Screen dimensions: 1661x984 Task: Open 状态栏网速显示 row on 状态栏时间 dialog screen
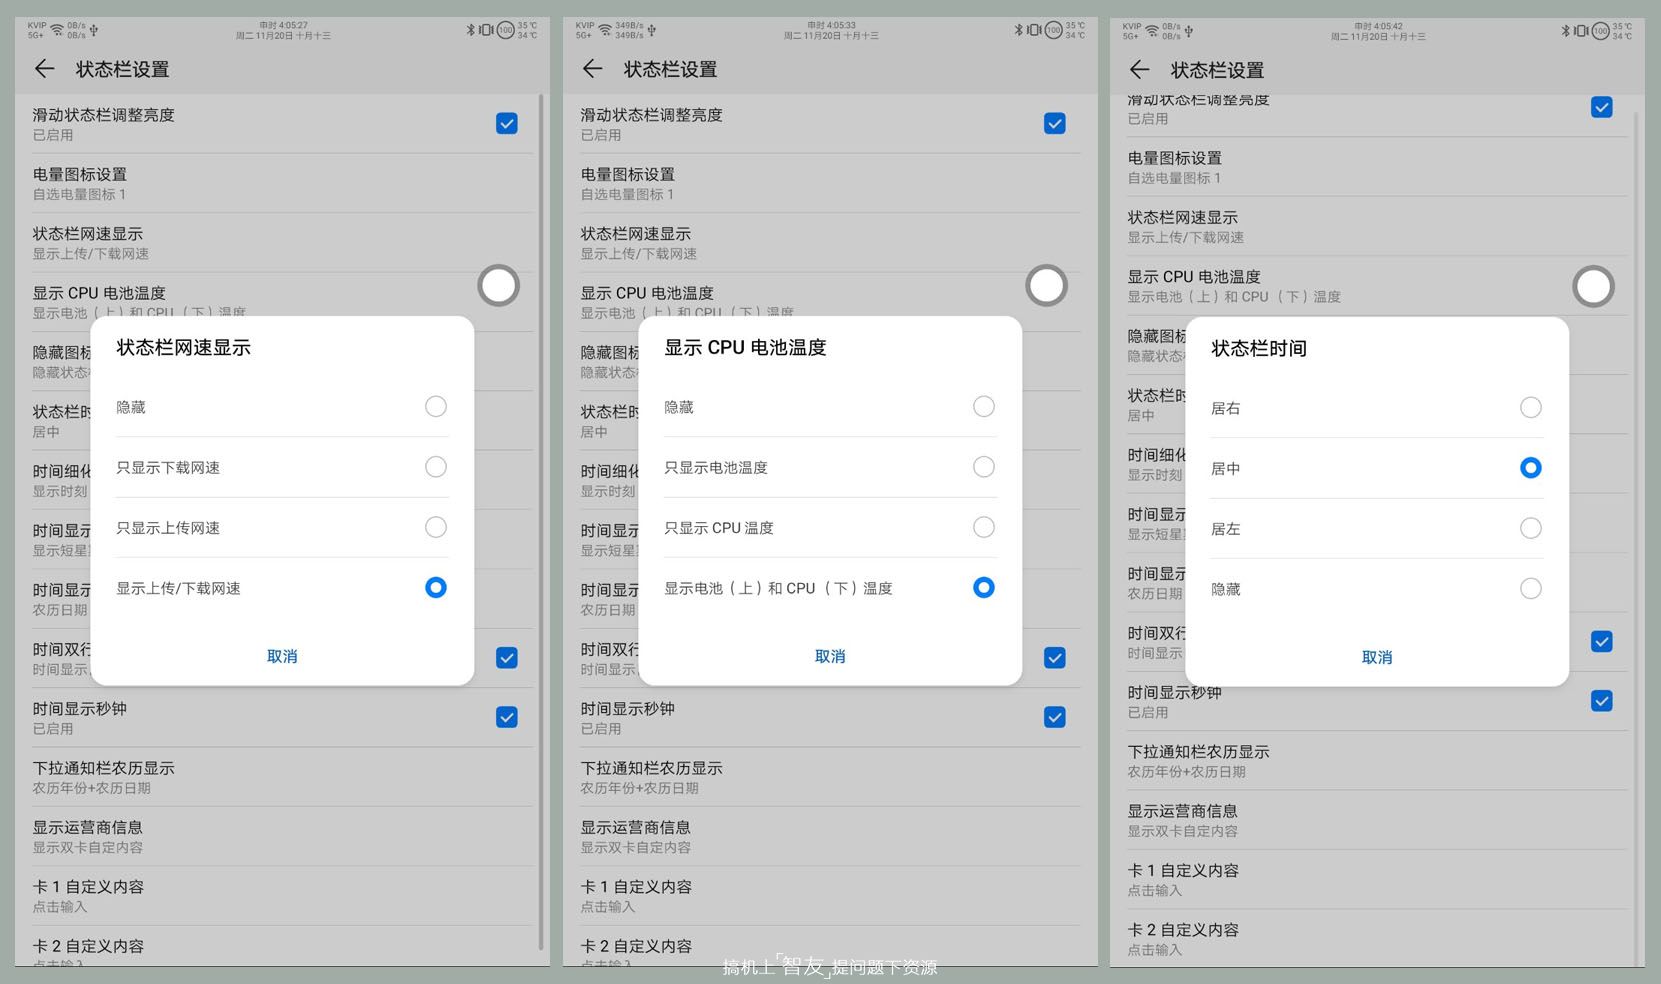(x=1377, y=226)
